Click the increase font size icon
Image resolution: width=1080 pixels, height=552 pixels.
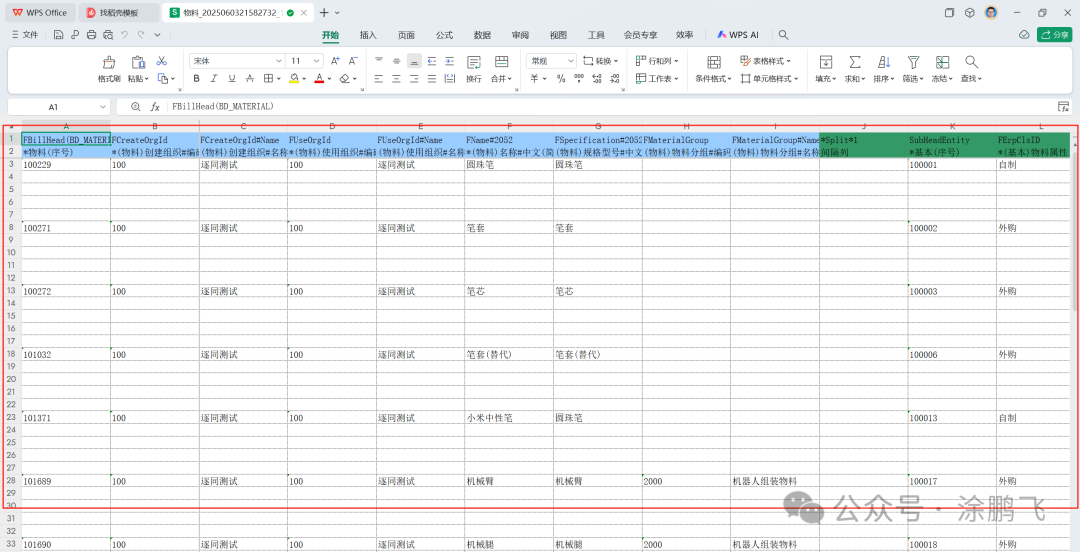pyautogui.click(x=336, y=61)
